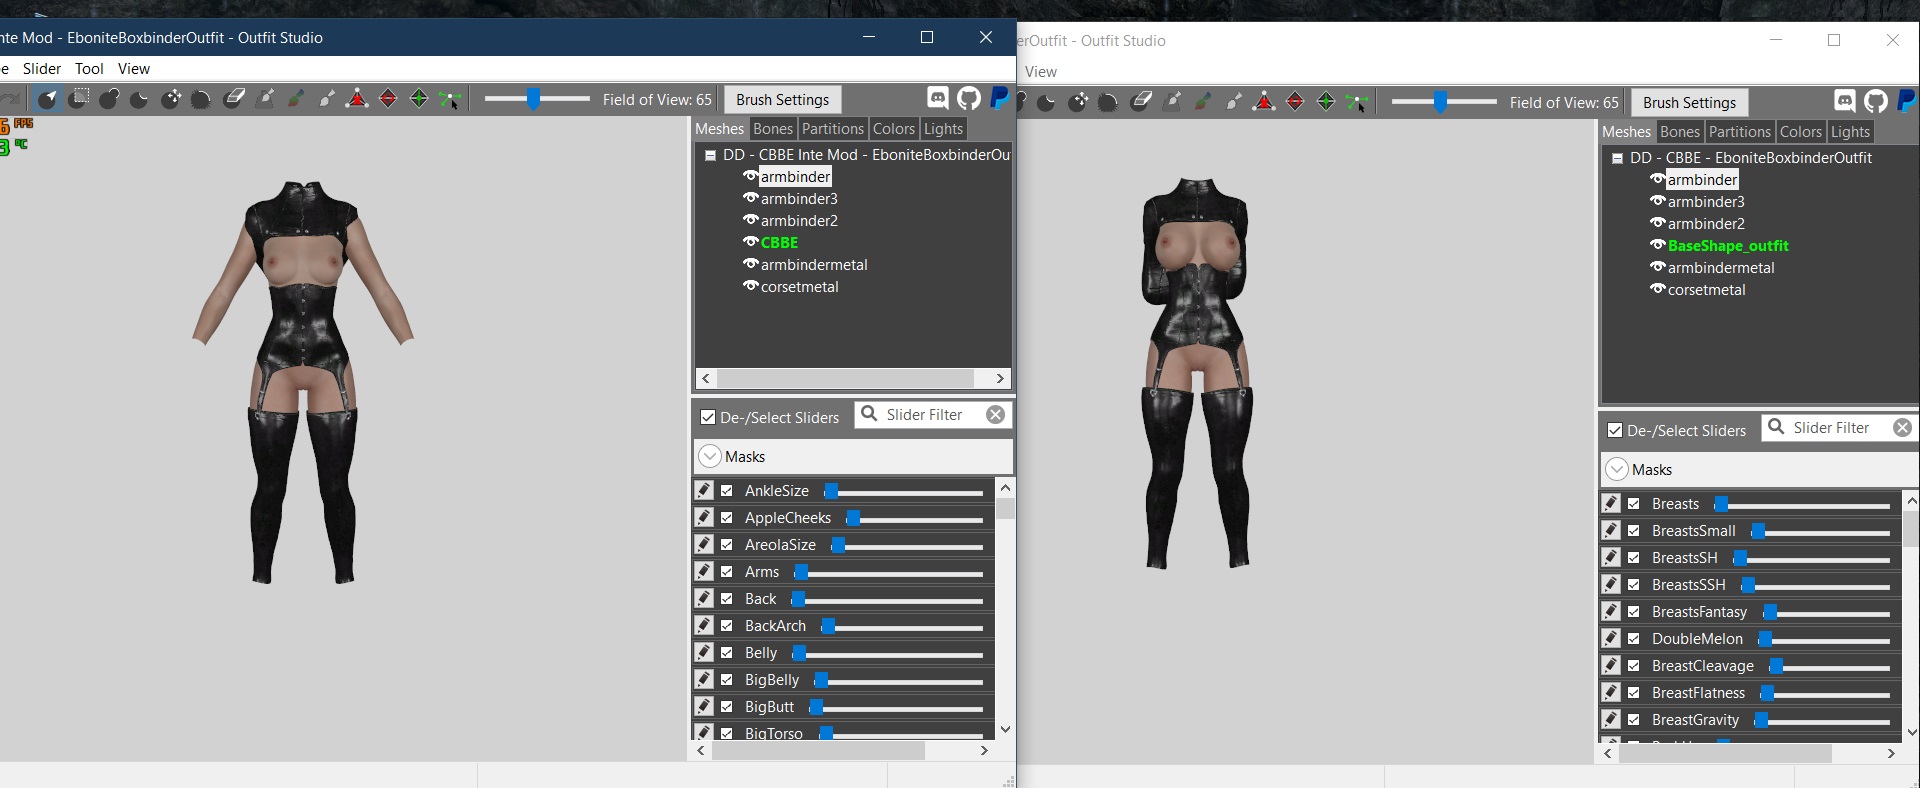Click the Field of View slider in Inte Mod window
This screenshot has height=788, width=1920.
pos(537,98)
